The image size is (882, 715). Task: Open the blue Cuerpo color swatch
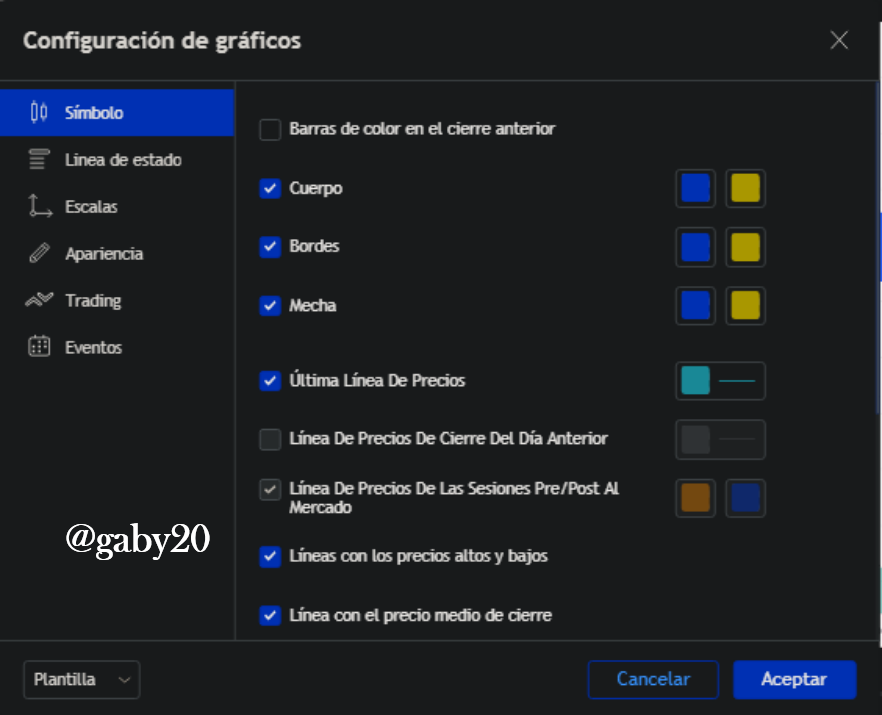(695, 188)
